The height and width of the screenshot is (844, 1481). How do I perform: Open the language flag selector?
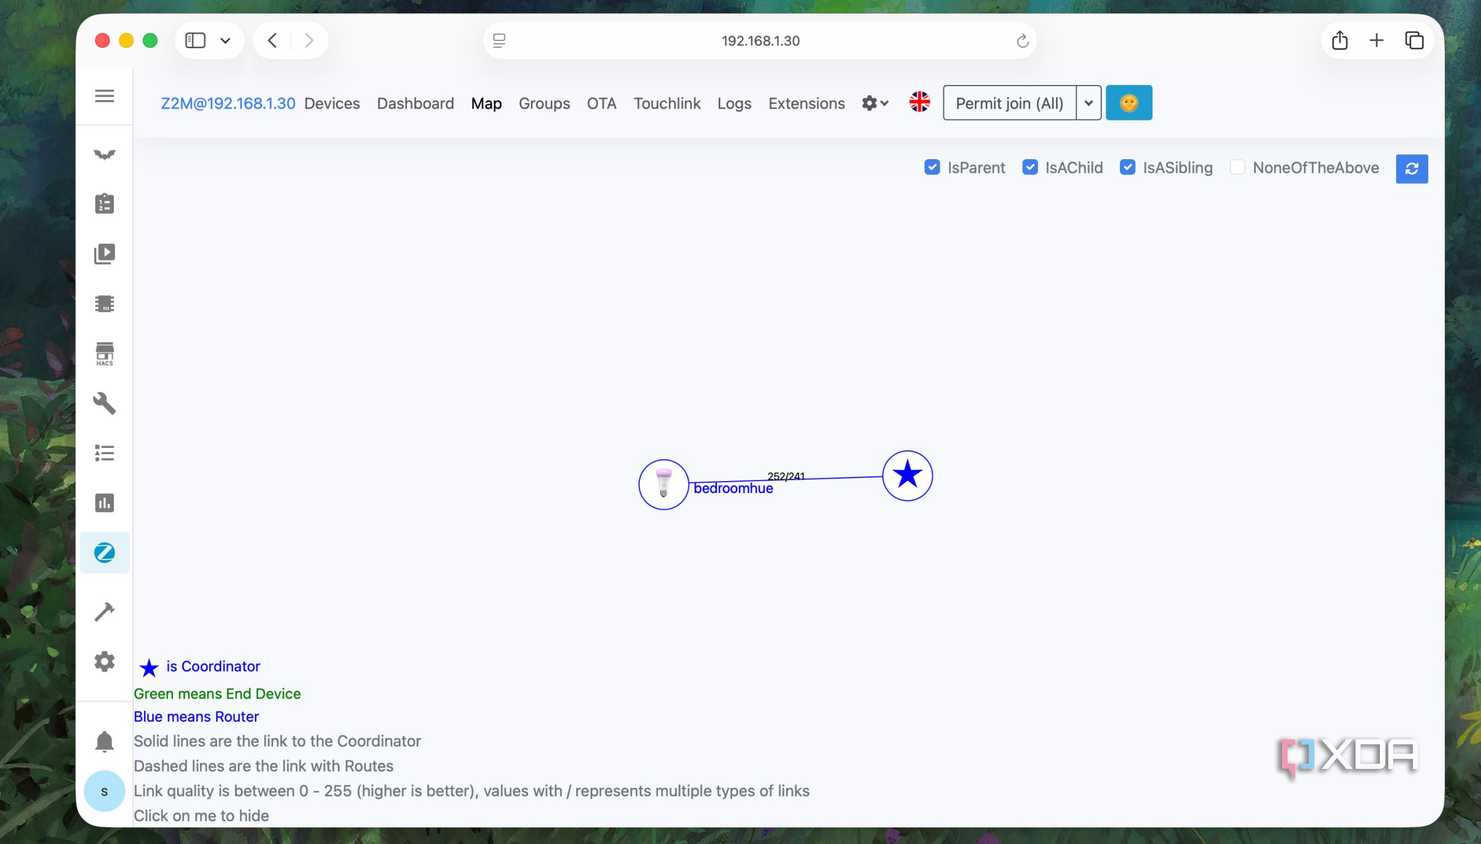pos(919,102)
